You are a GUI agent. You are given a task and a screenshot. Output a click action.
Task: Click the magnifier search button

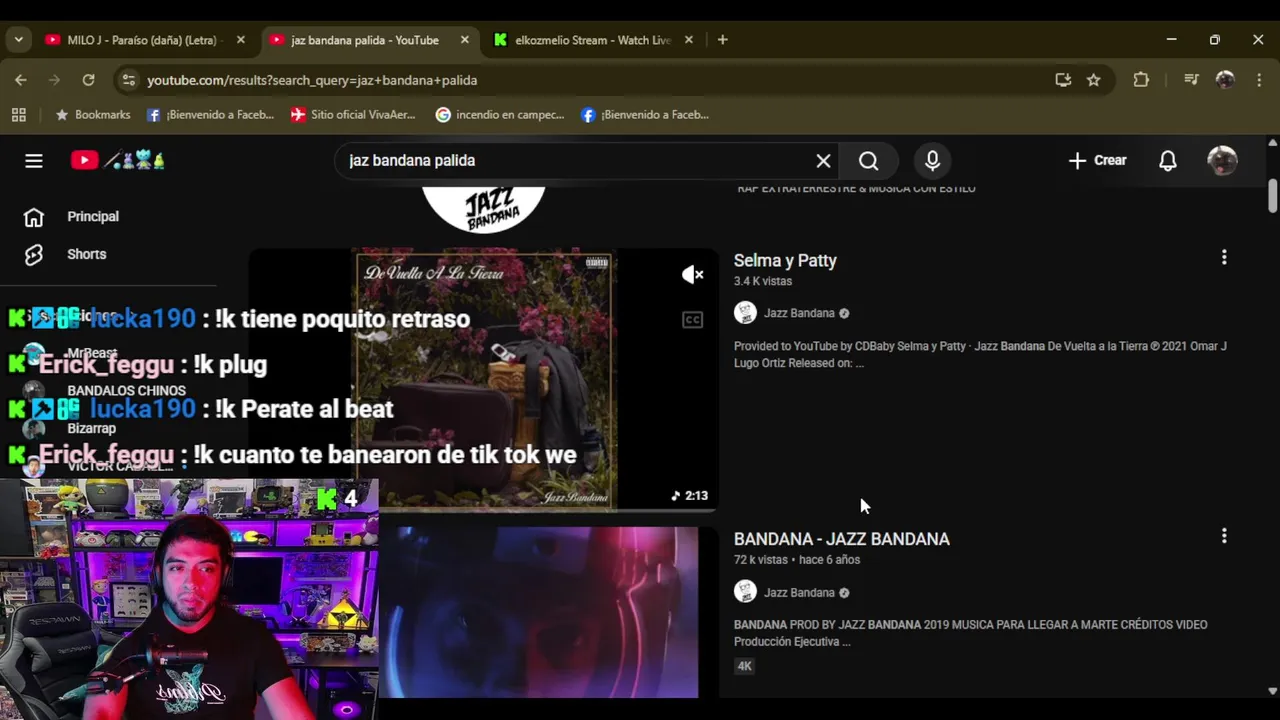pyautogui.click(x=868, y=161)
